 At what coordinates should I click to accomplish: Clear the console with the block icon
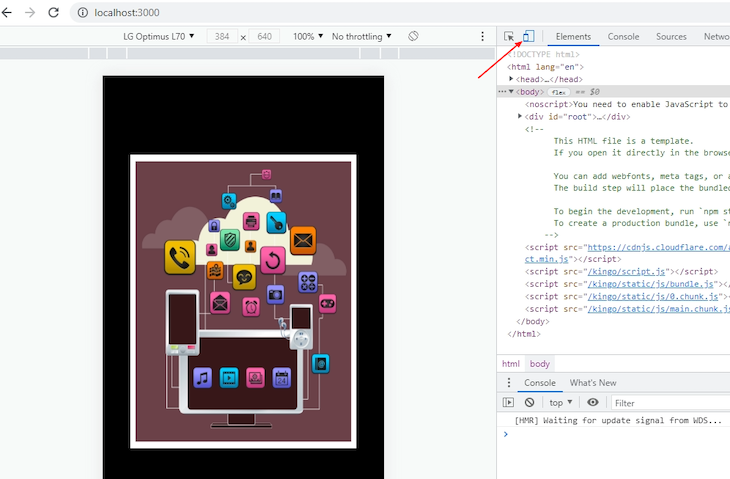coord(529,402)
